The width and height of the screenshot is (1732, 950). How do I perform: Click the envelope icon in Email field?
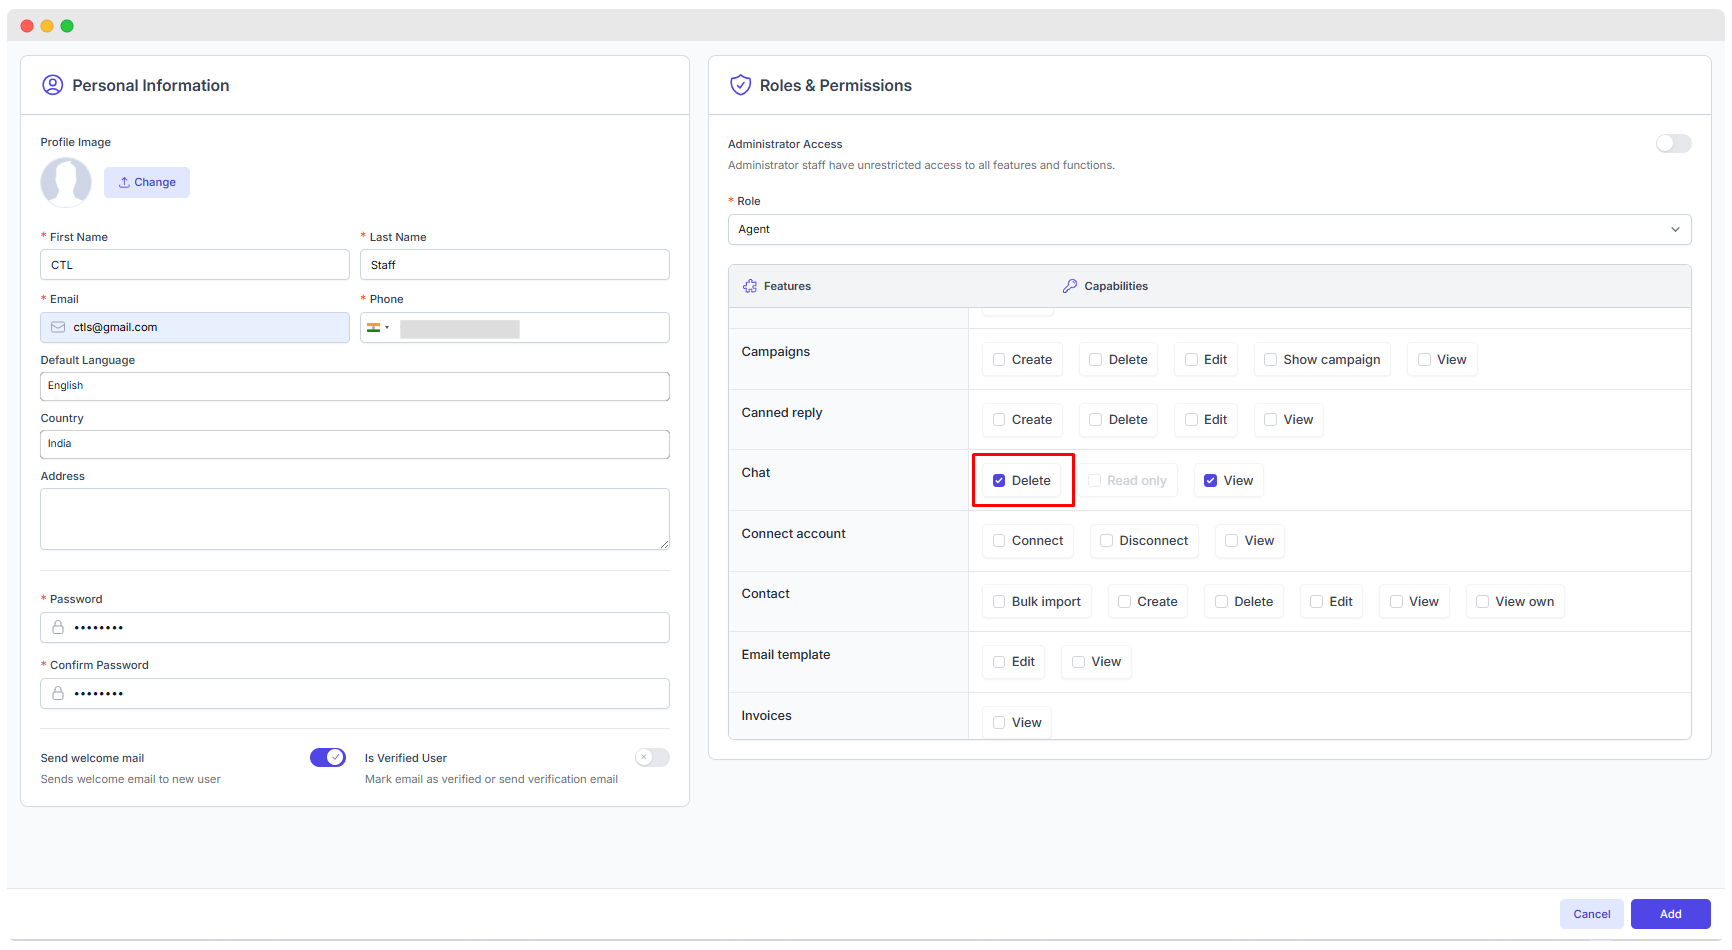point(58,327)
